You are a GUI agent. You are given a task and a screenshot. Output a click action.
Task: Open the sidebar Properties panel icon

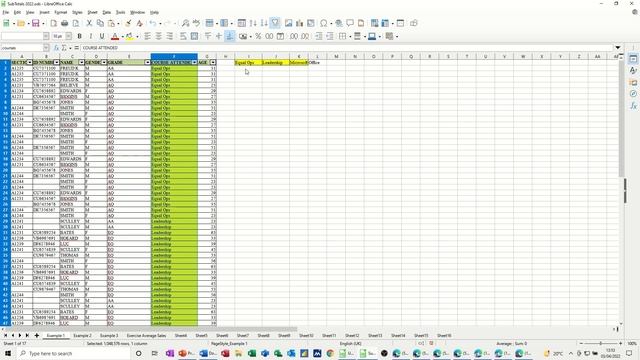tap(633, 59)
